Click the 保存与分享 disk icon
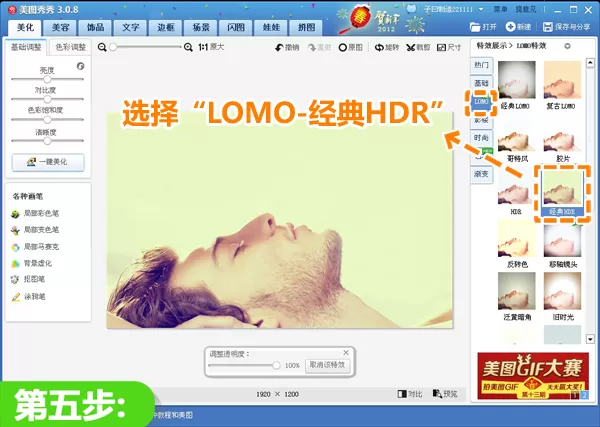 tap(548, 26)
